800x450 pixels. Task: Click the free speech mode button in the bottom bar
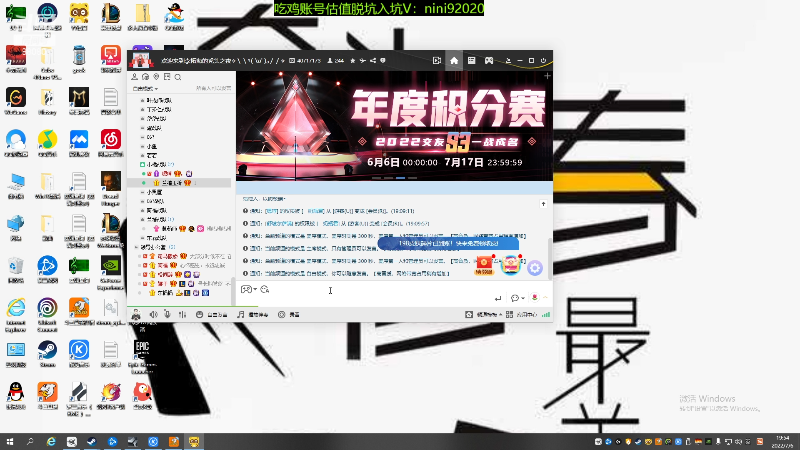point(212,314)
